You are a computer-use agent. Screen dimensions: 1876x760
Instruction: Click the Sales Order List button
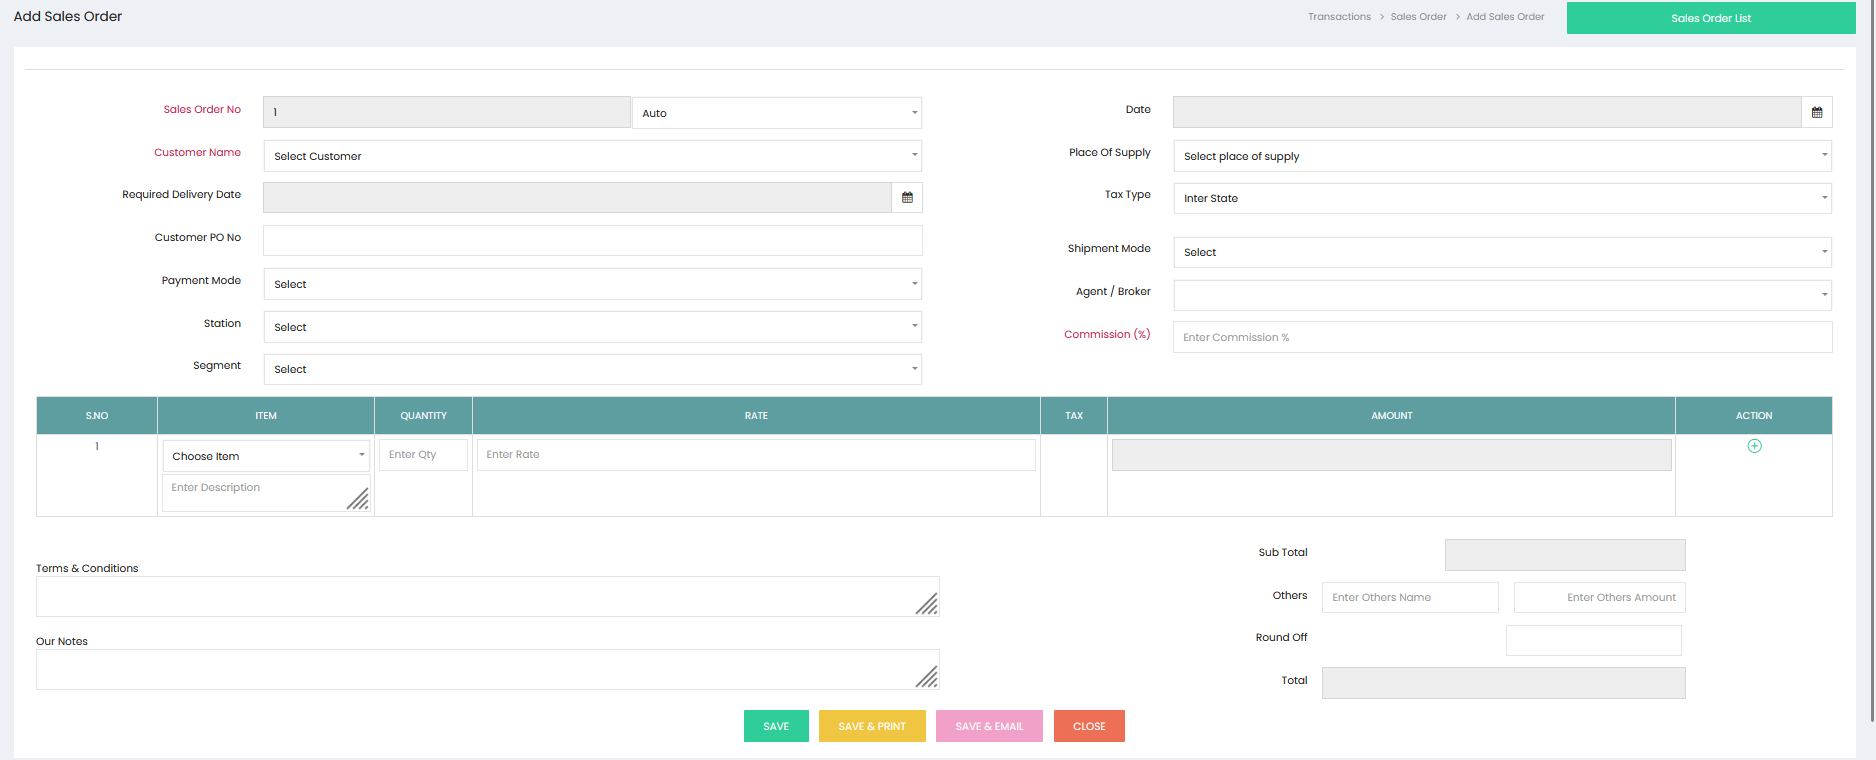(x=1711, y=18)
